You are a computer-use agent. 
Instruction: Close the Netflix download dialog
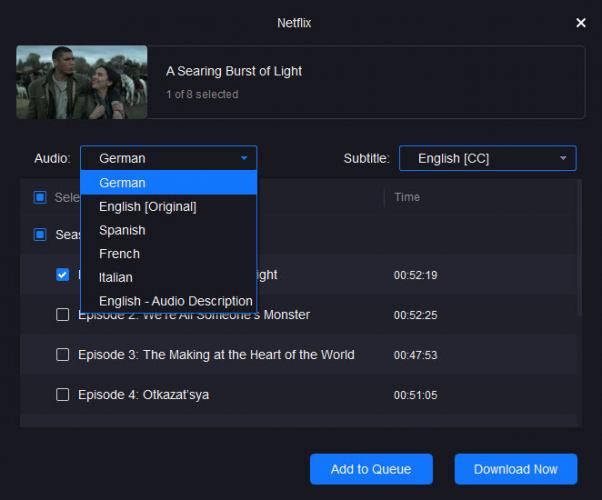click(x=581, y=22)
